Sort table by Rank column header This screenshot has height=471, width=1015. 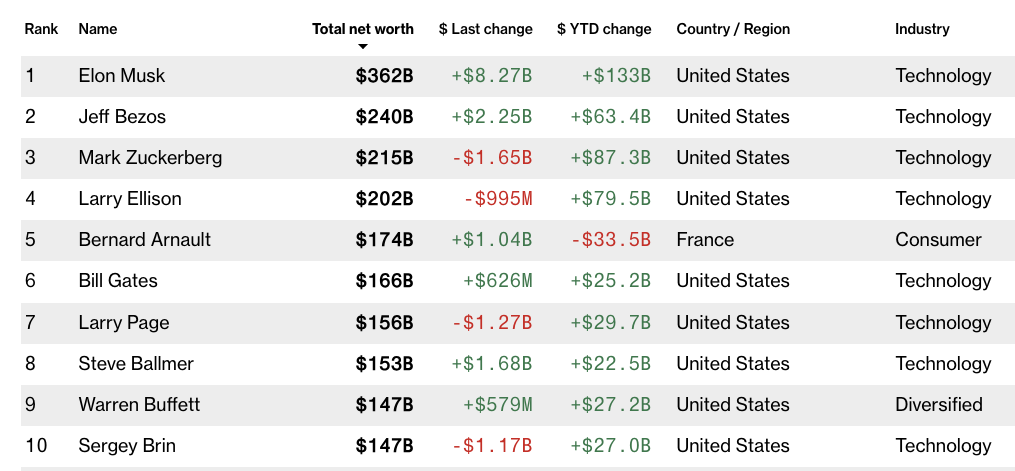click(41, 29)
